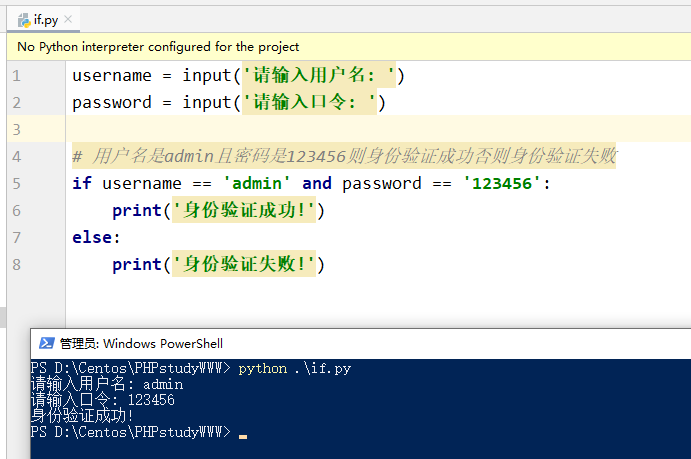Click line number 4 in the gutter
The height and width of the screenshot is (459, 691).
[16, 156]
